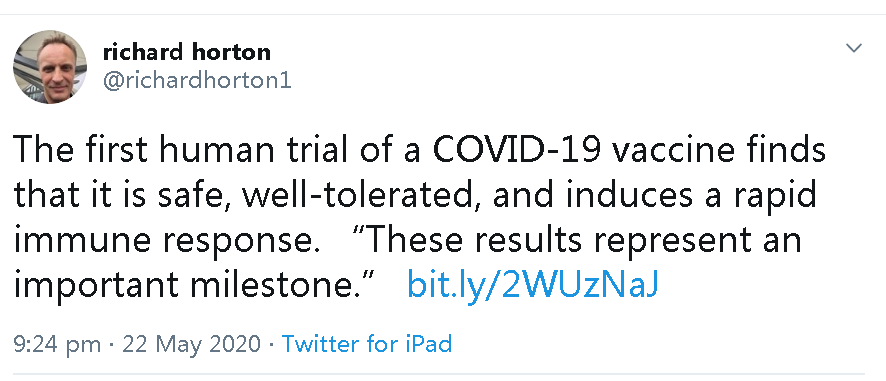Open the bit.ly/2WUzNaJ link

click(x=532, y=285)
